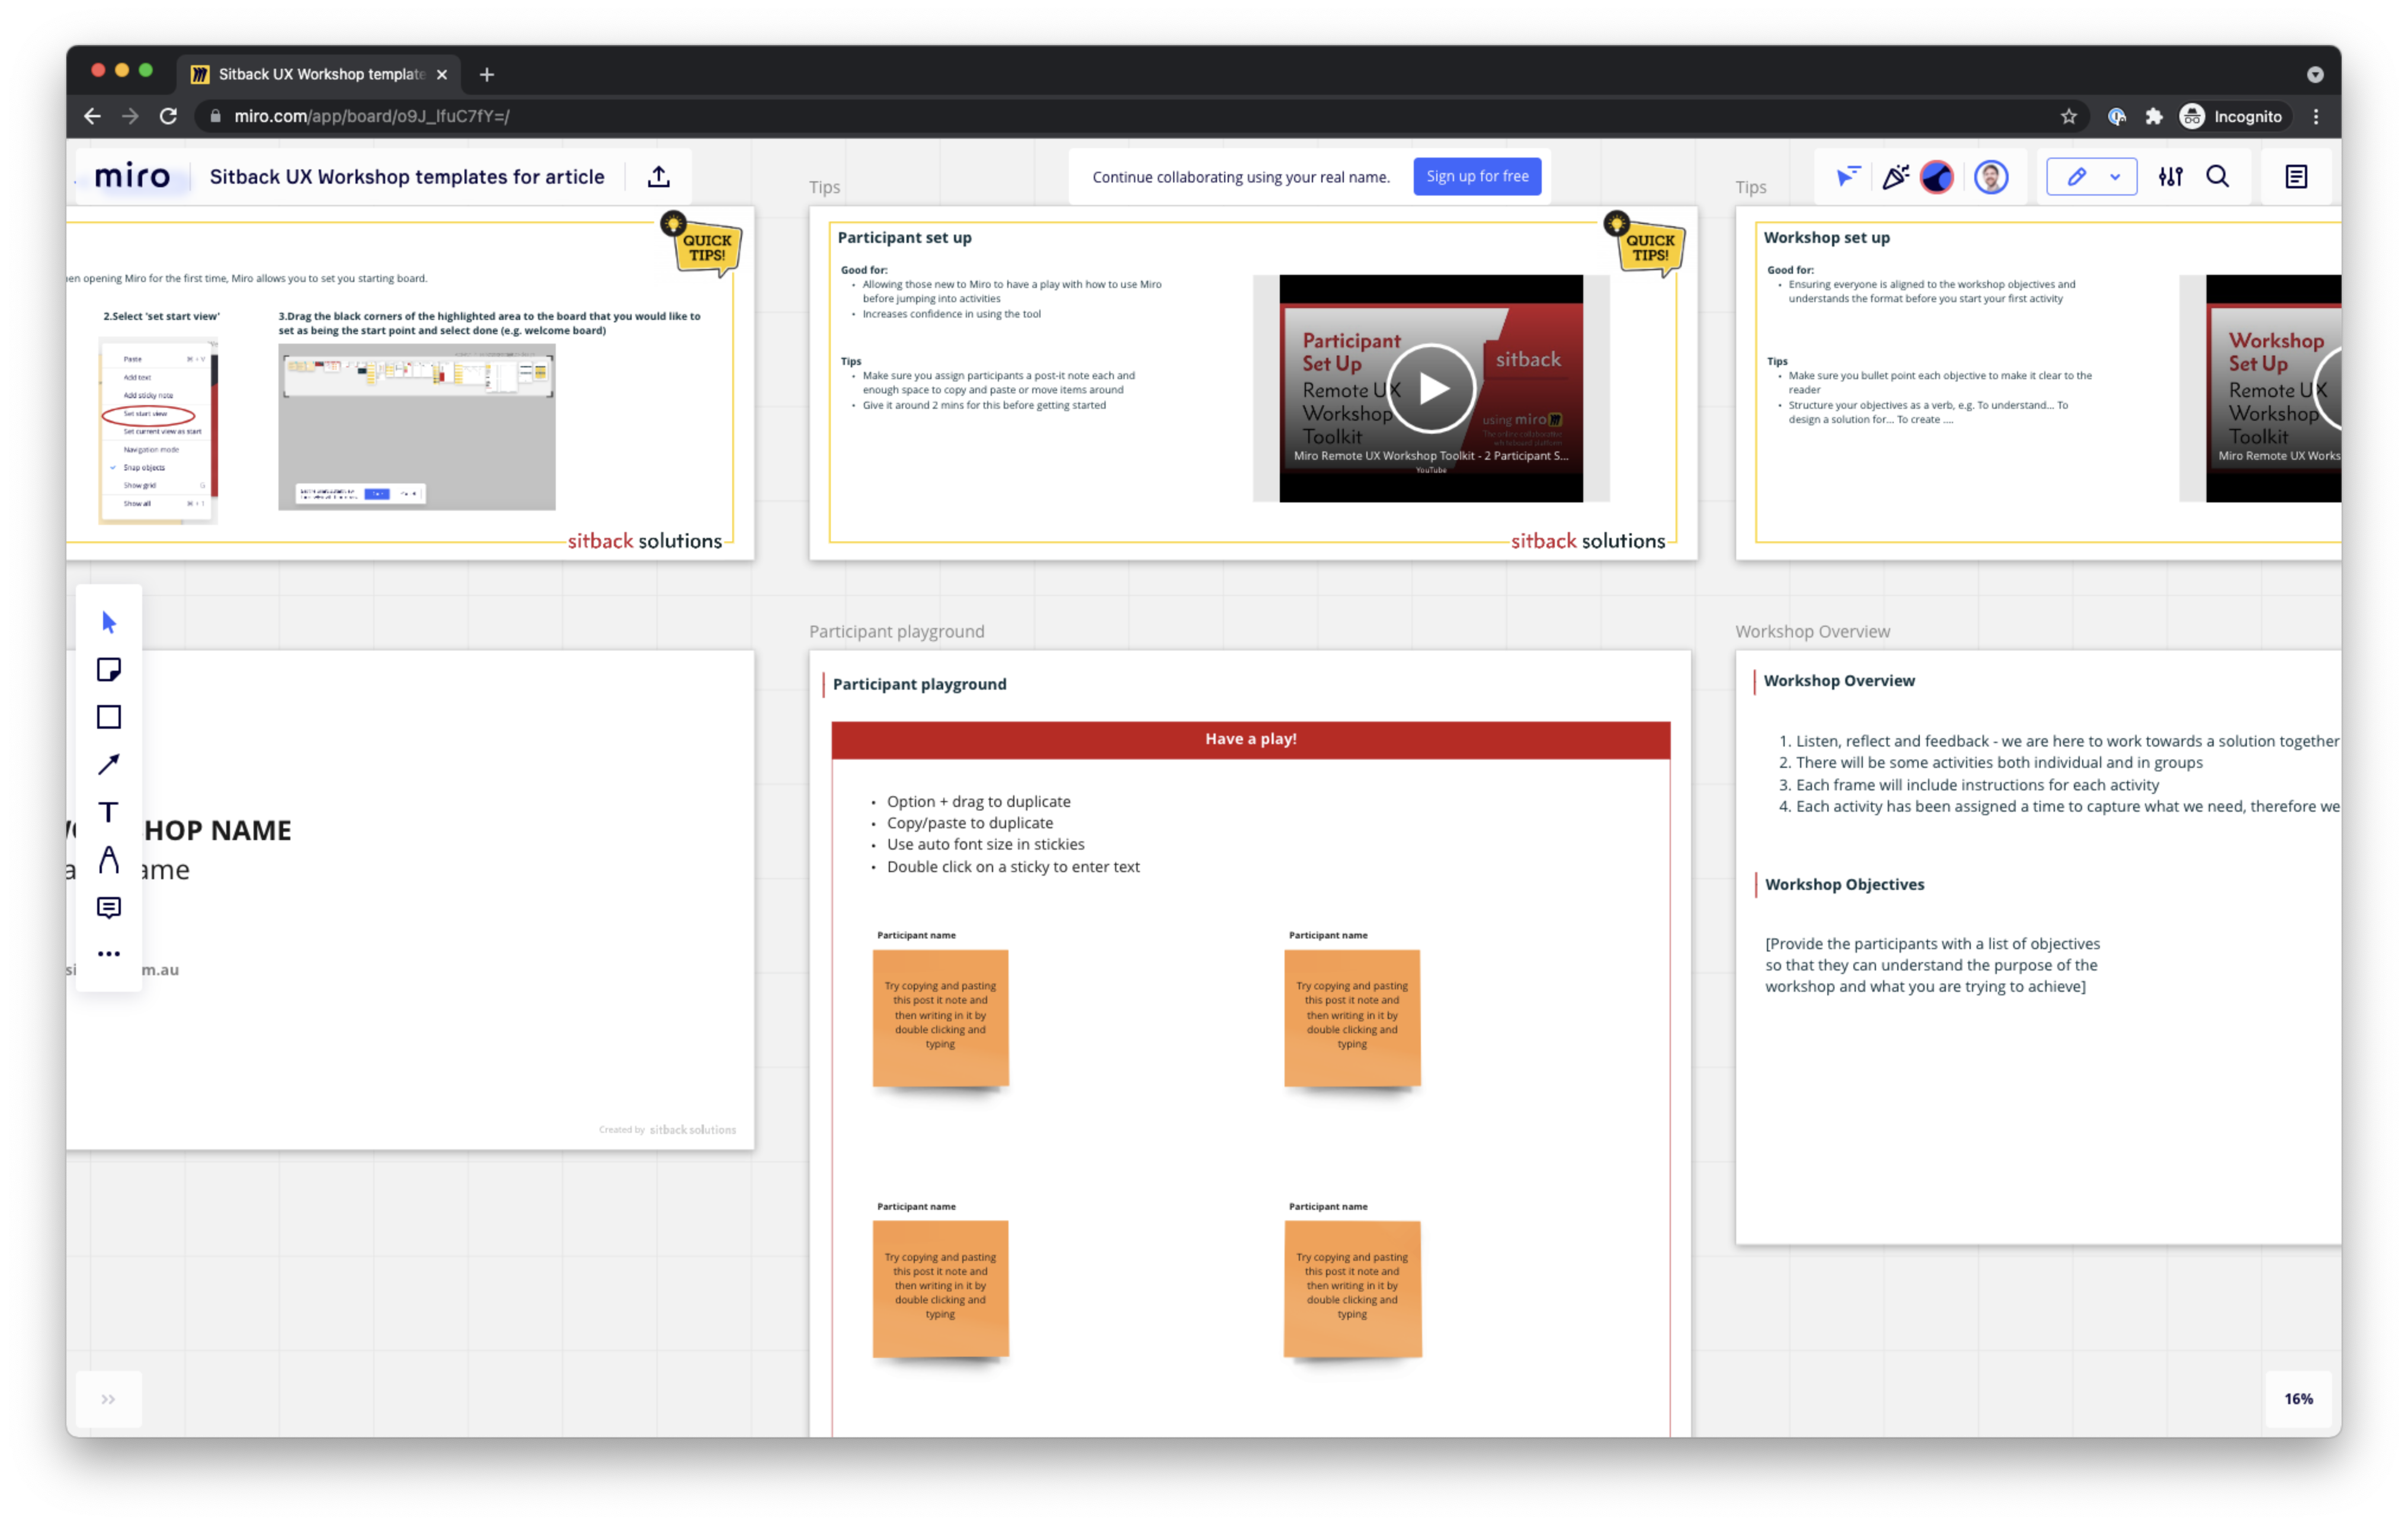Viewport: 2408px width, 1525px height.
Task: Click the Have a play! red banner
Action: 1250,739
